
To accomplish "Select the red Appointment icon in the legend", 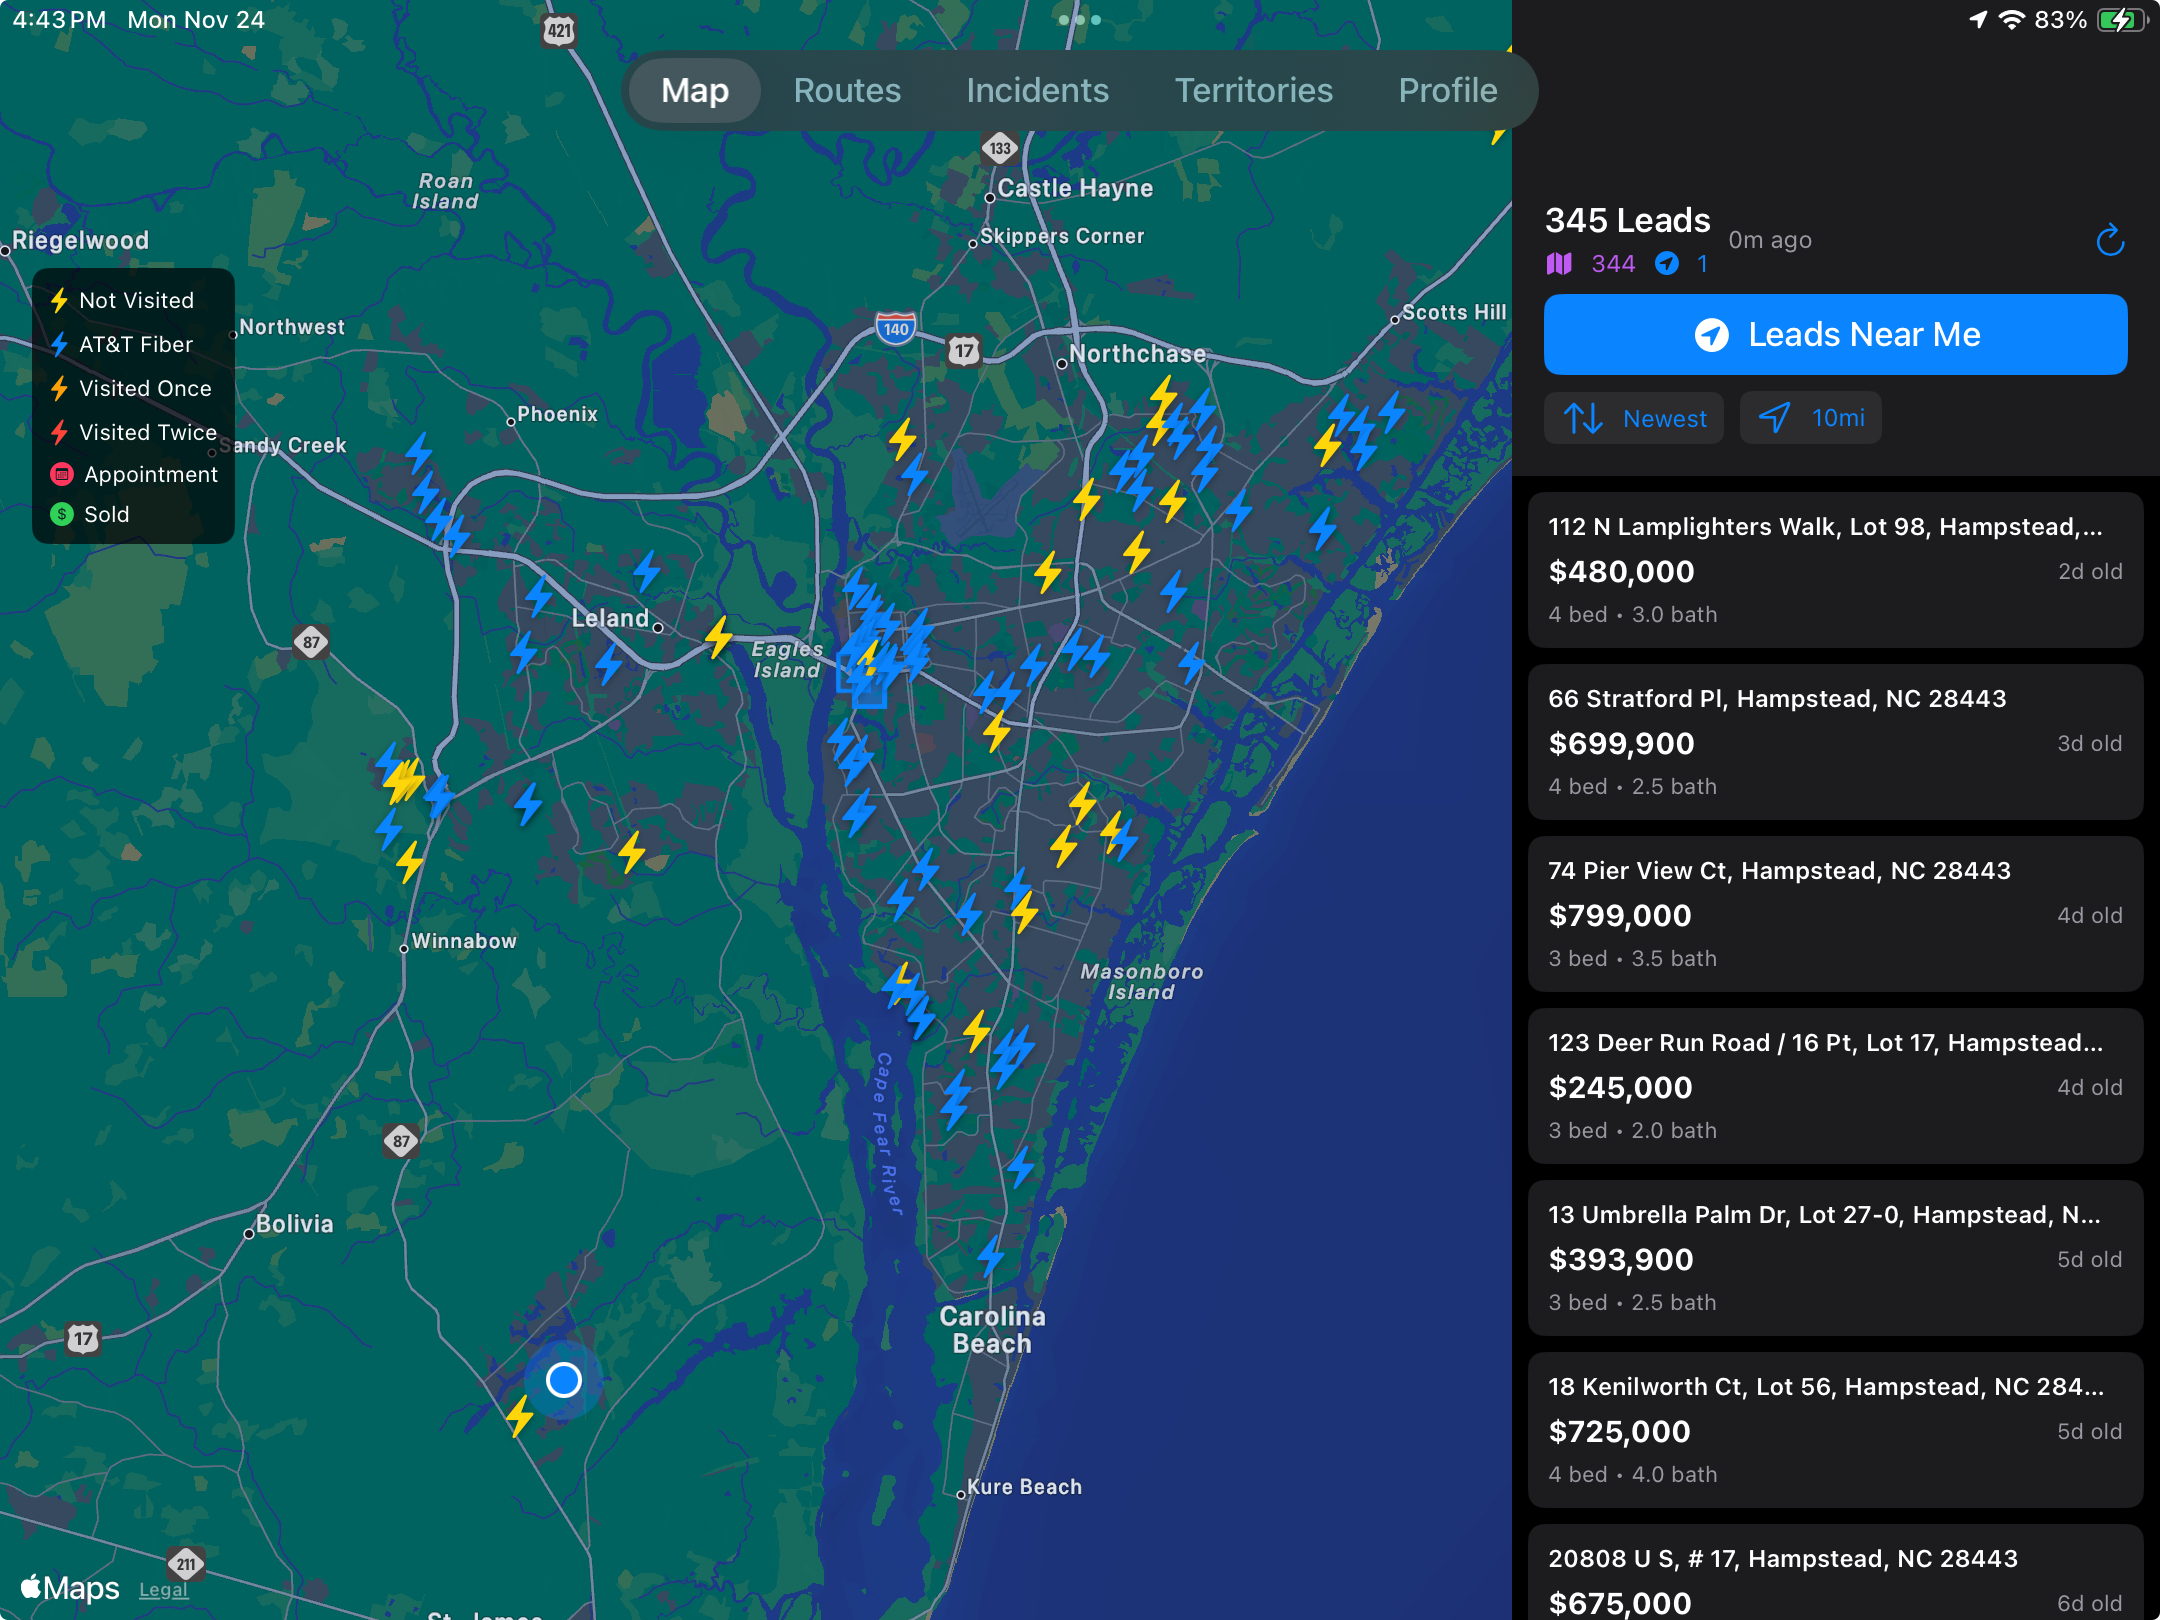I will 60,474.
